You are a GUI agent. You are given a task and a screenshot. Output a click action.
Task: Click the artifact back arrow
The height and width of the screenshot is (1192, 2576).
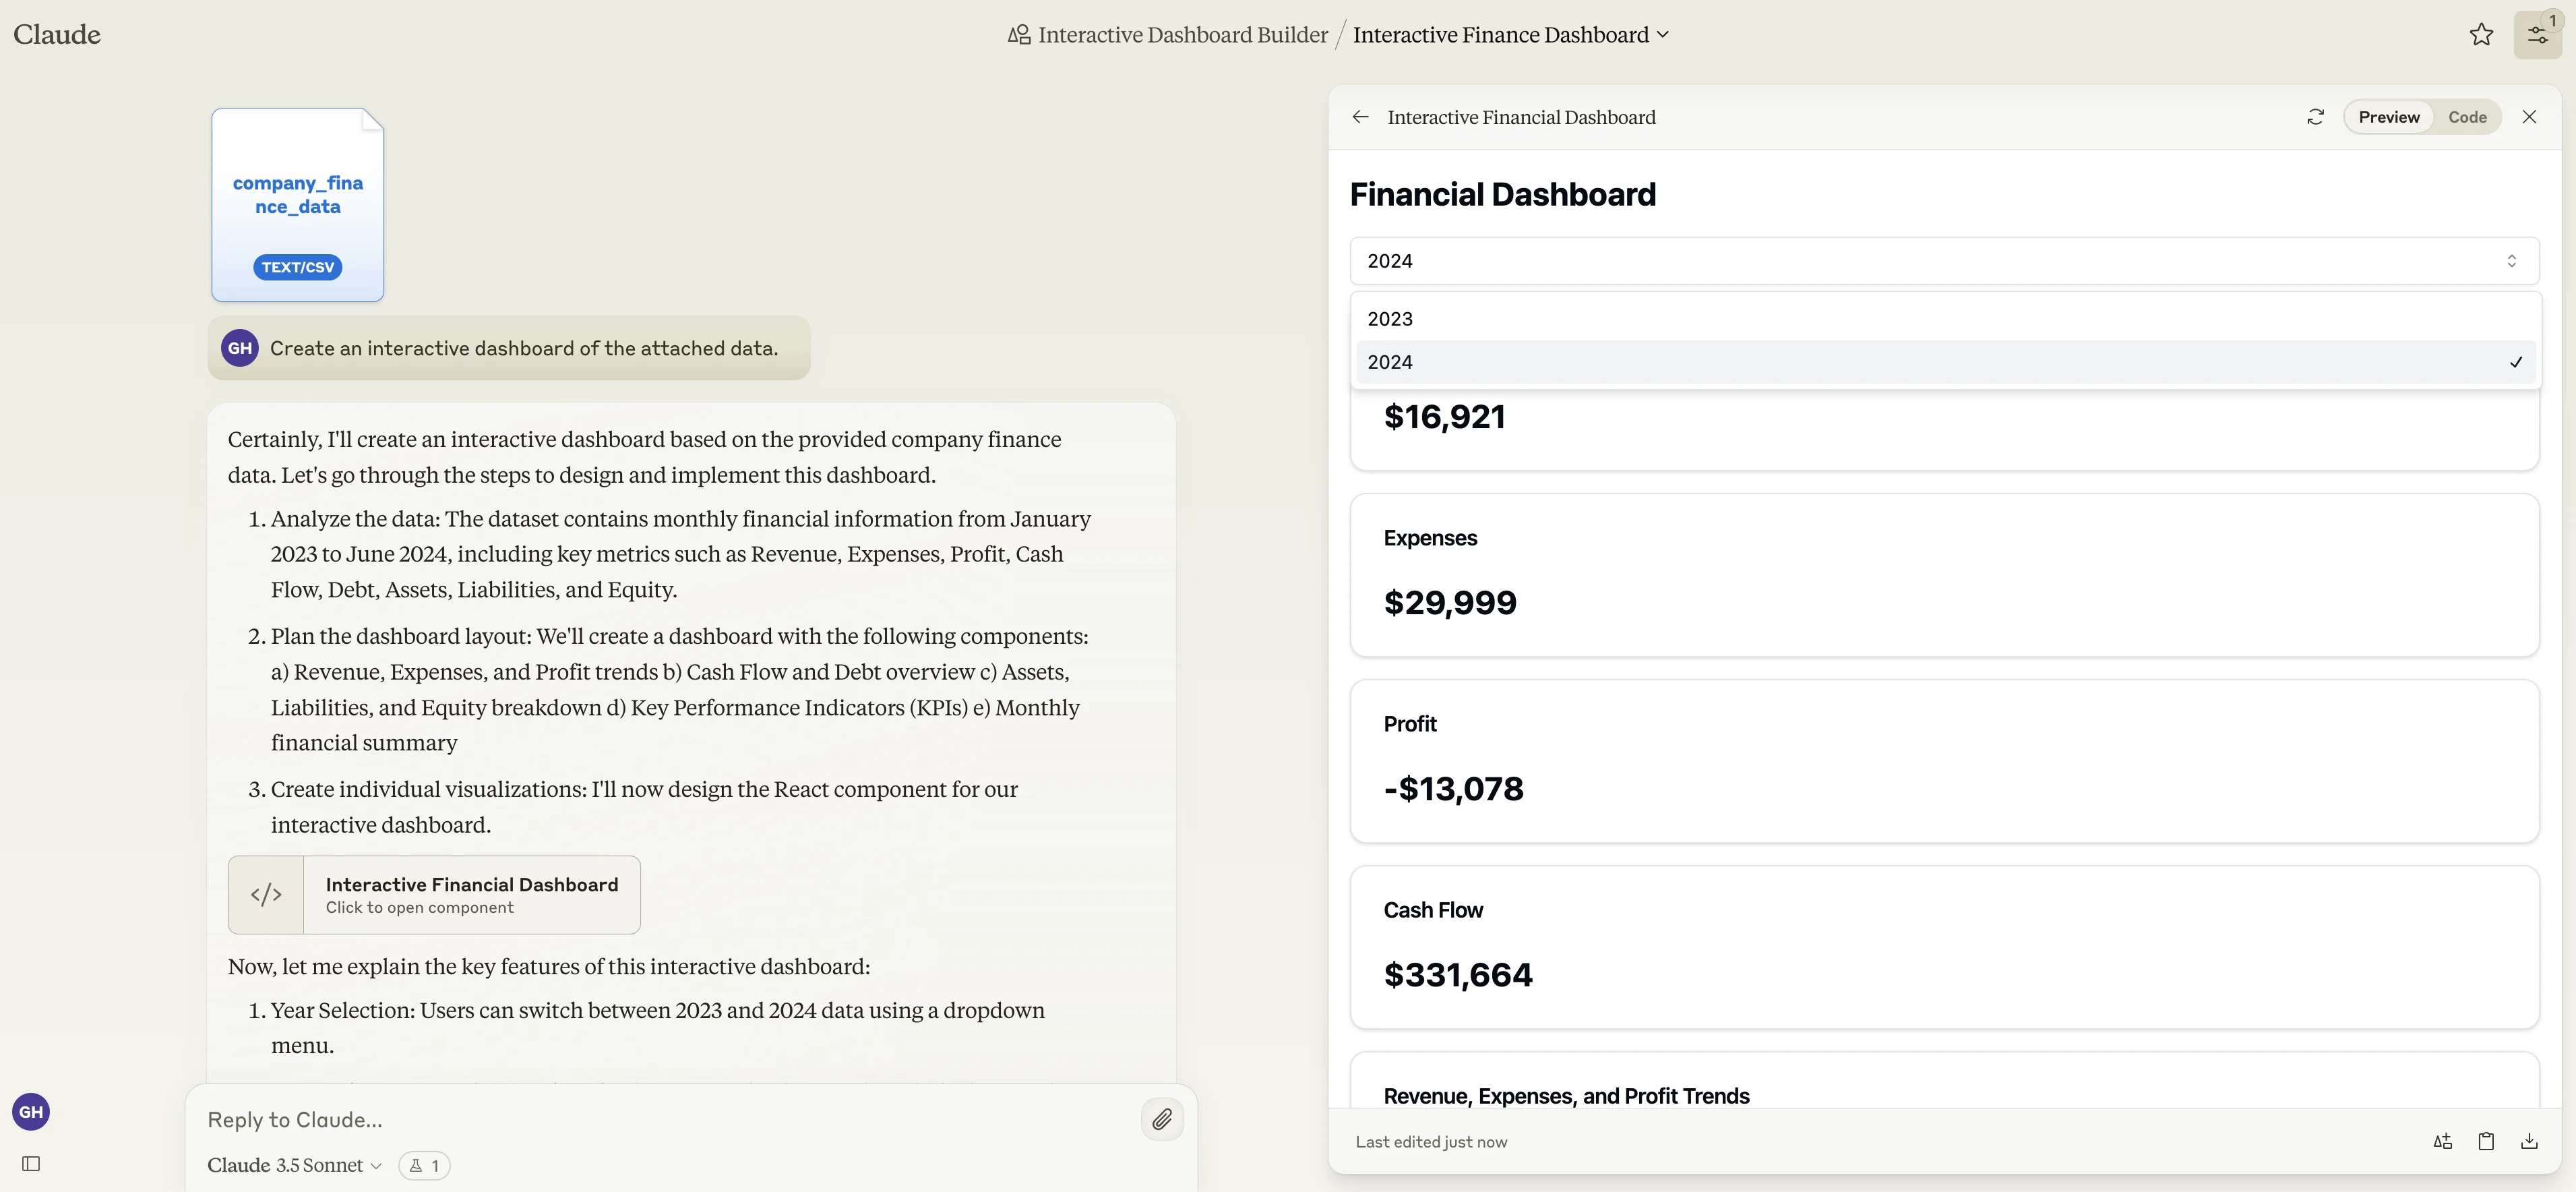[x=1360, y=117]
